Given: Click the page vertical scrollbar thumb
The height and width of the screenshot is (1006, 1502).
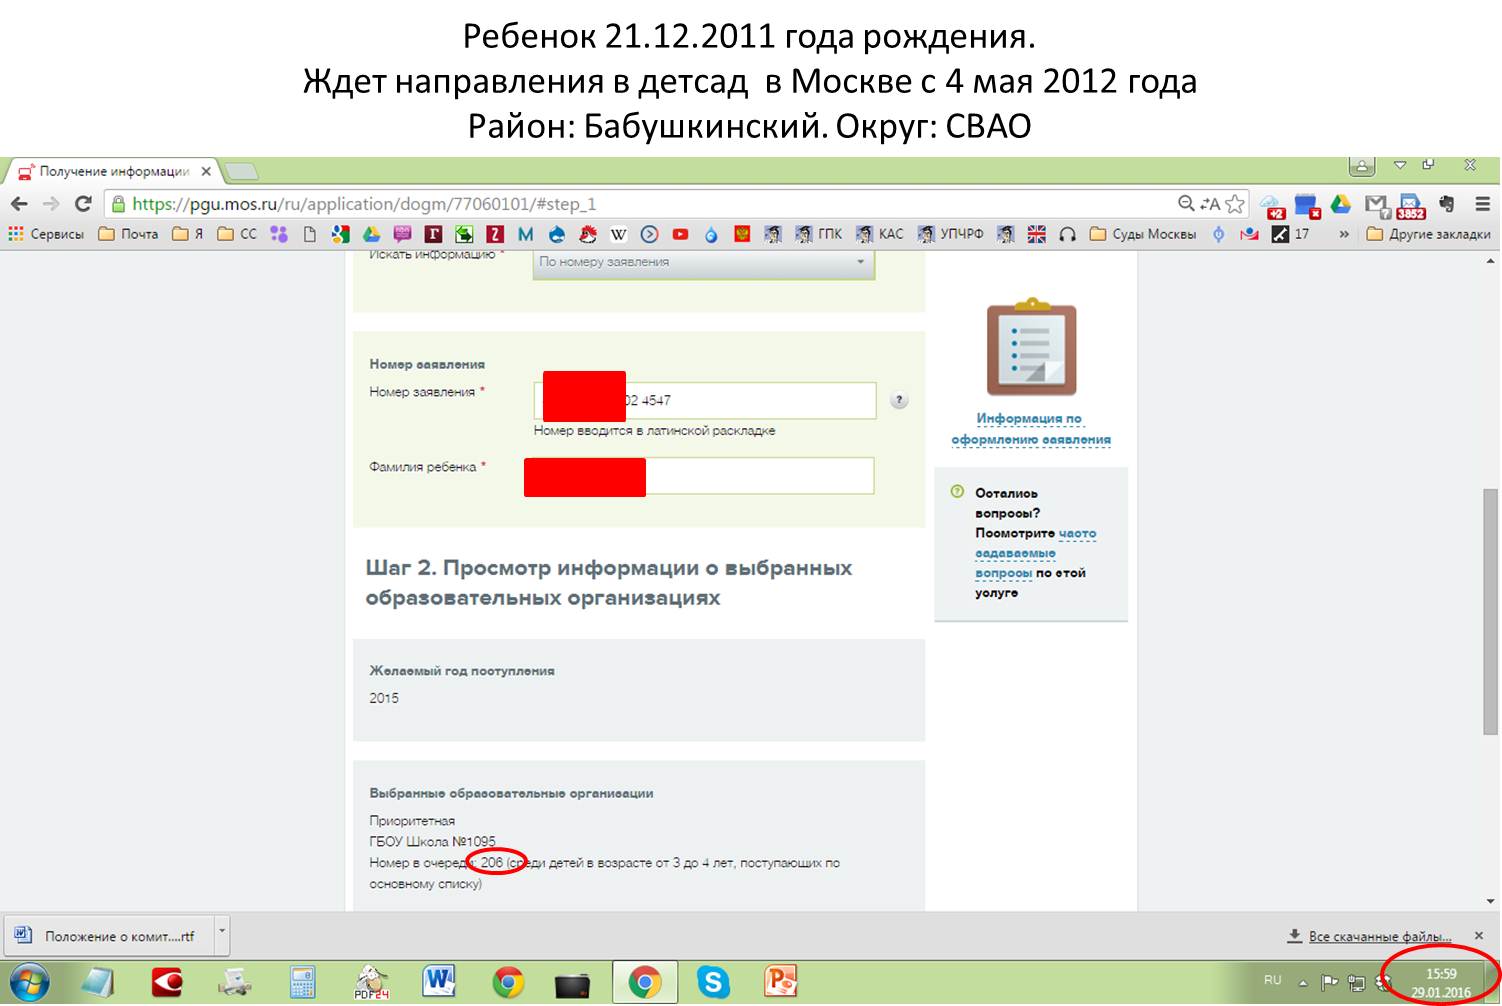Looking at the screenshot, I should click(1490, 612).
